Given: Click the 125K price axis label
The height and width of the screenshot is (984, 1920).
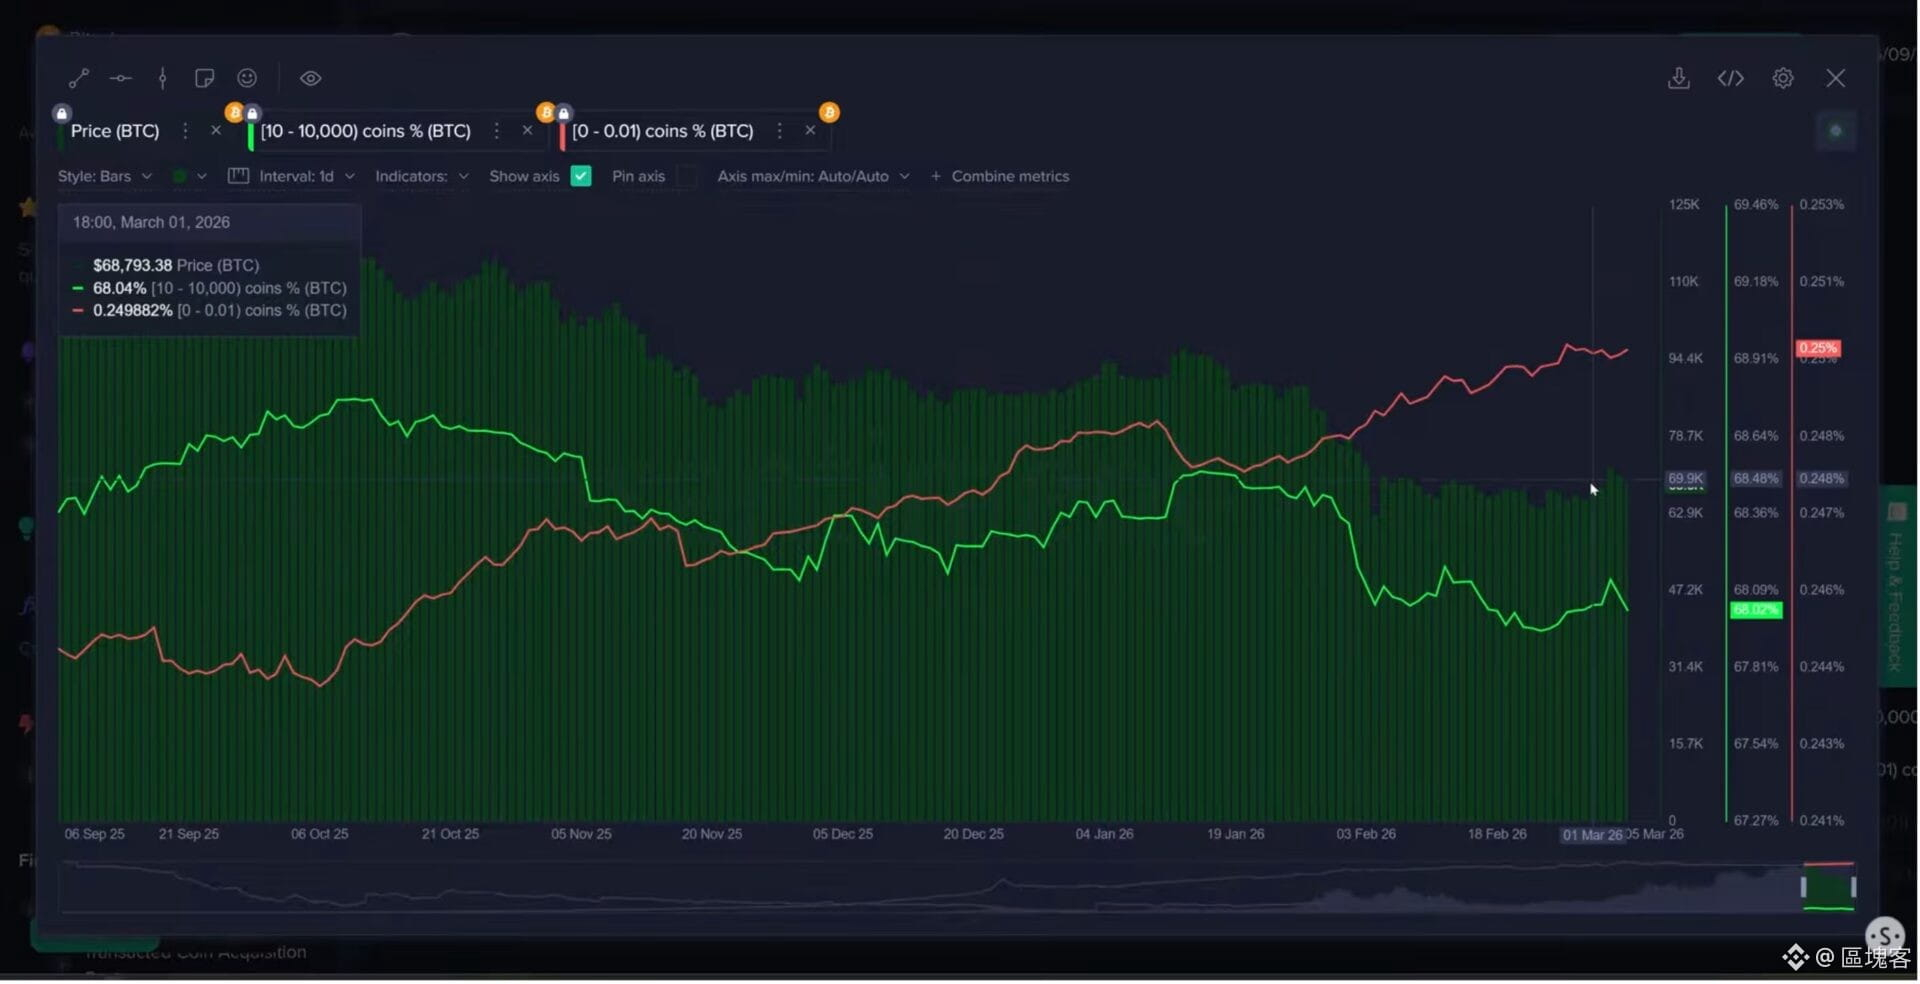Looking at the screenshot, I should [x=1684, y=204].
